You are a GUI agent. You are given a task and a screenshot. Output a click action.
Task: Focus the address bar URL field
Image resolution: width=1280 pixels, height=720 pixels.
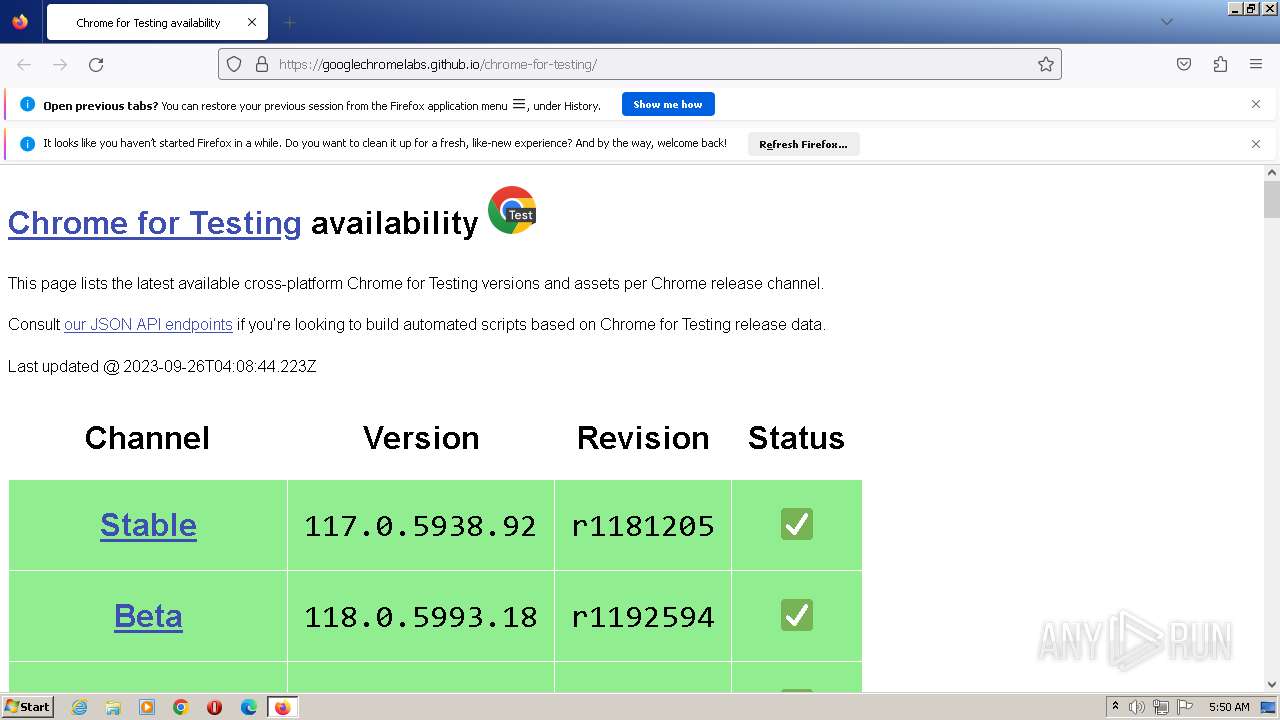tap(640, 64)
